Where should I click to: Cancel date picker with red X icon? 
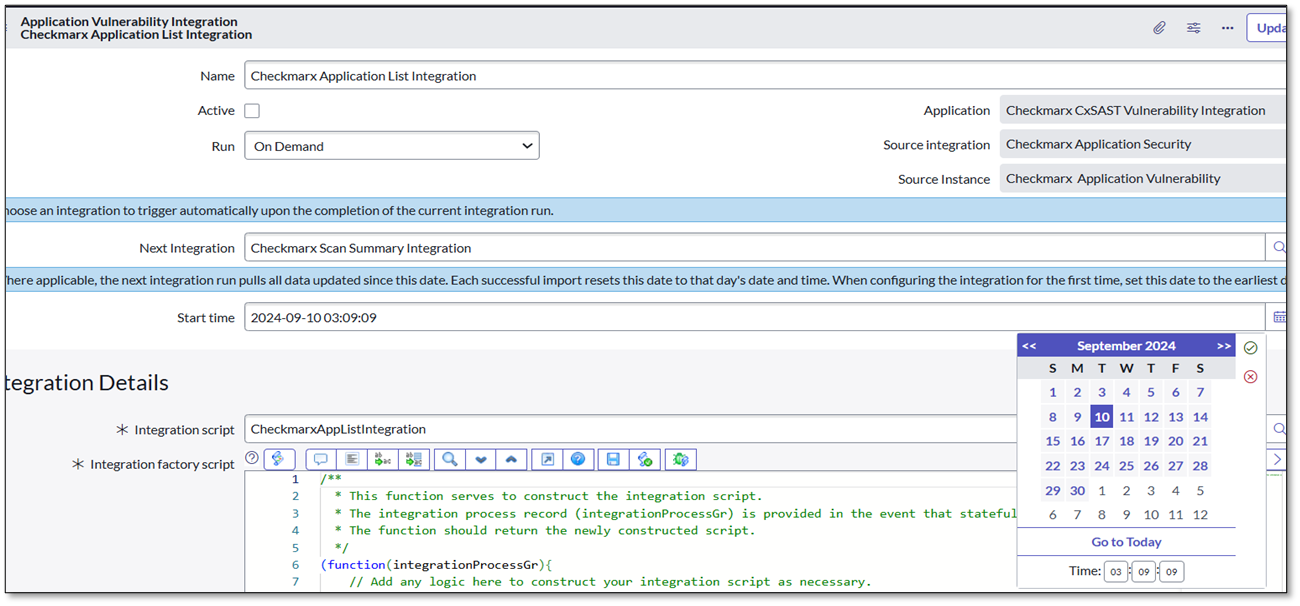tap(1250, 377)
